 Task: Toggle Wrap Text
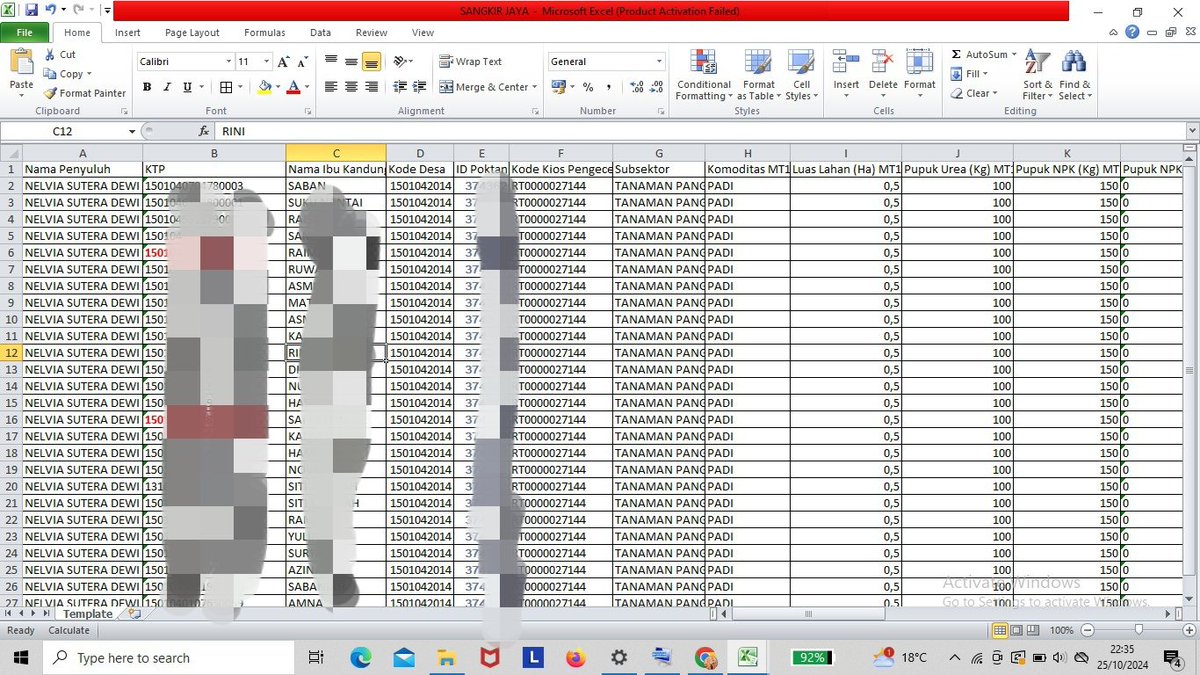pos(471,61)
